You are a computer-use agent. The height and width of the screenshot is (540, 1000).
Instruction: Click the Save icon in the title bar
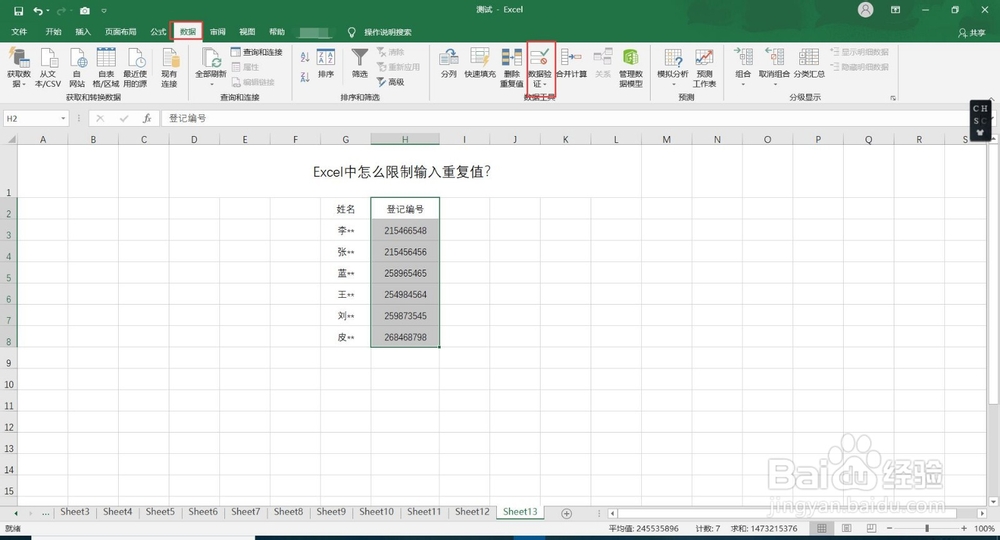(18, 11)
